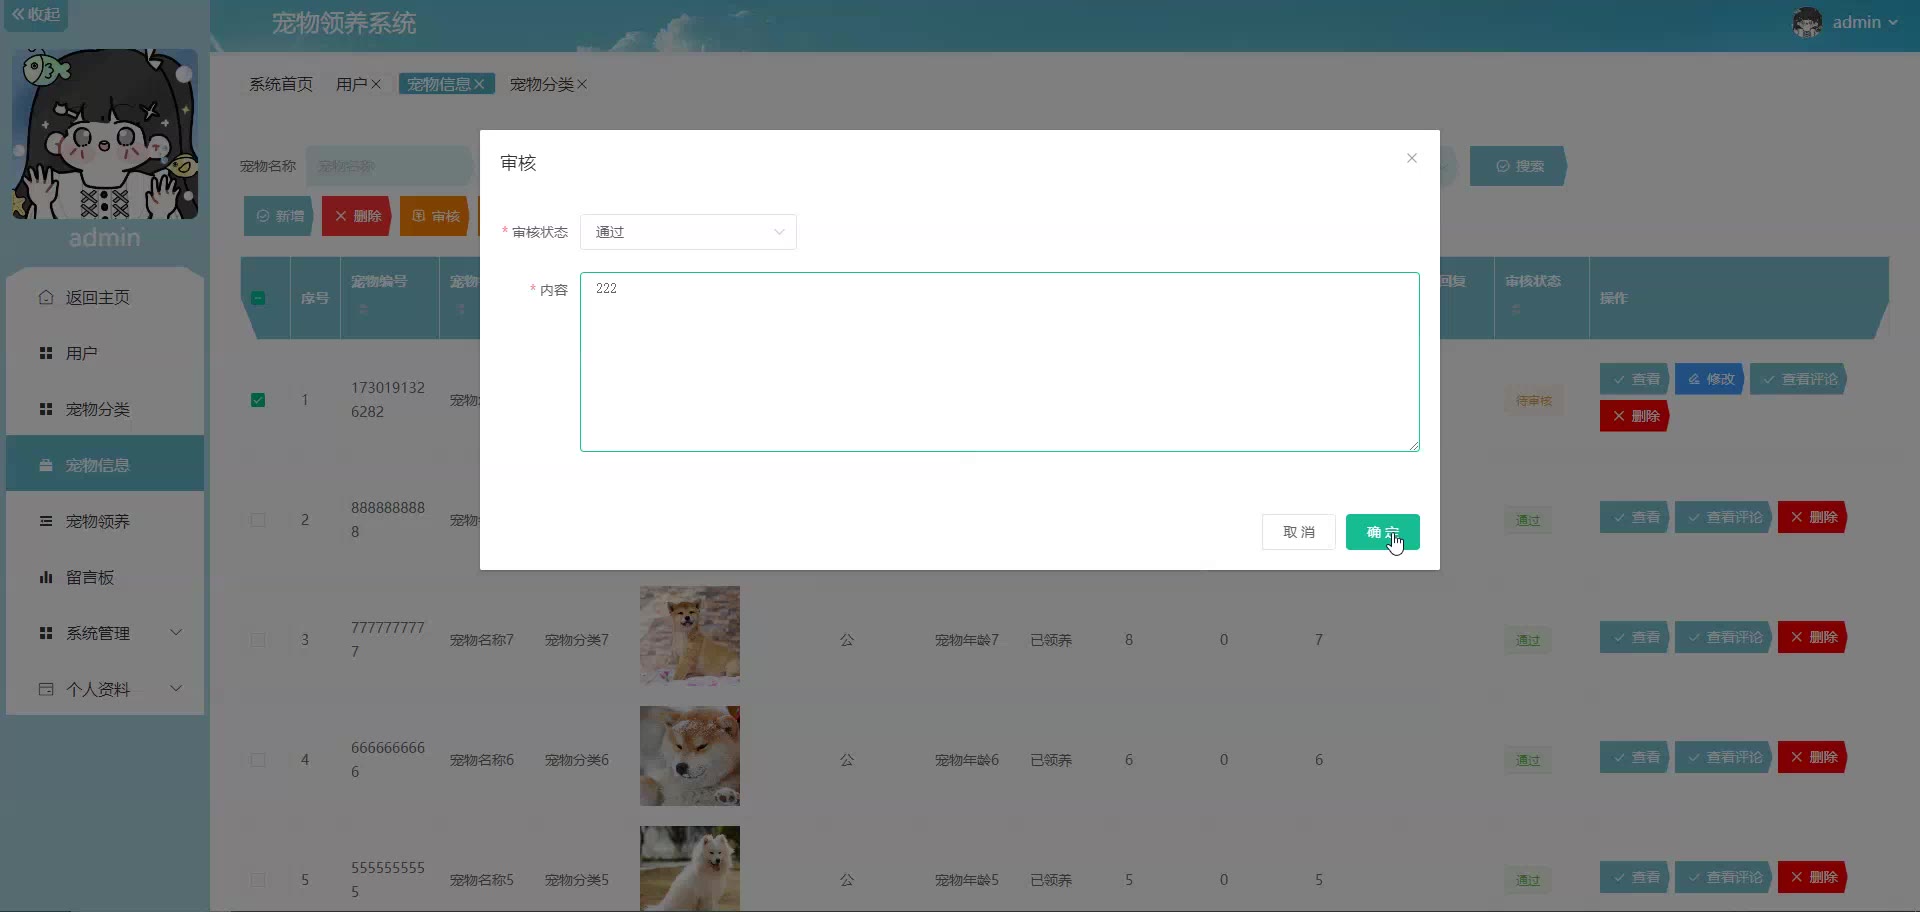Click the 搜索 button
1920x912 pixels.
(1518, 166)
